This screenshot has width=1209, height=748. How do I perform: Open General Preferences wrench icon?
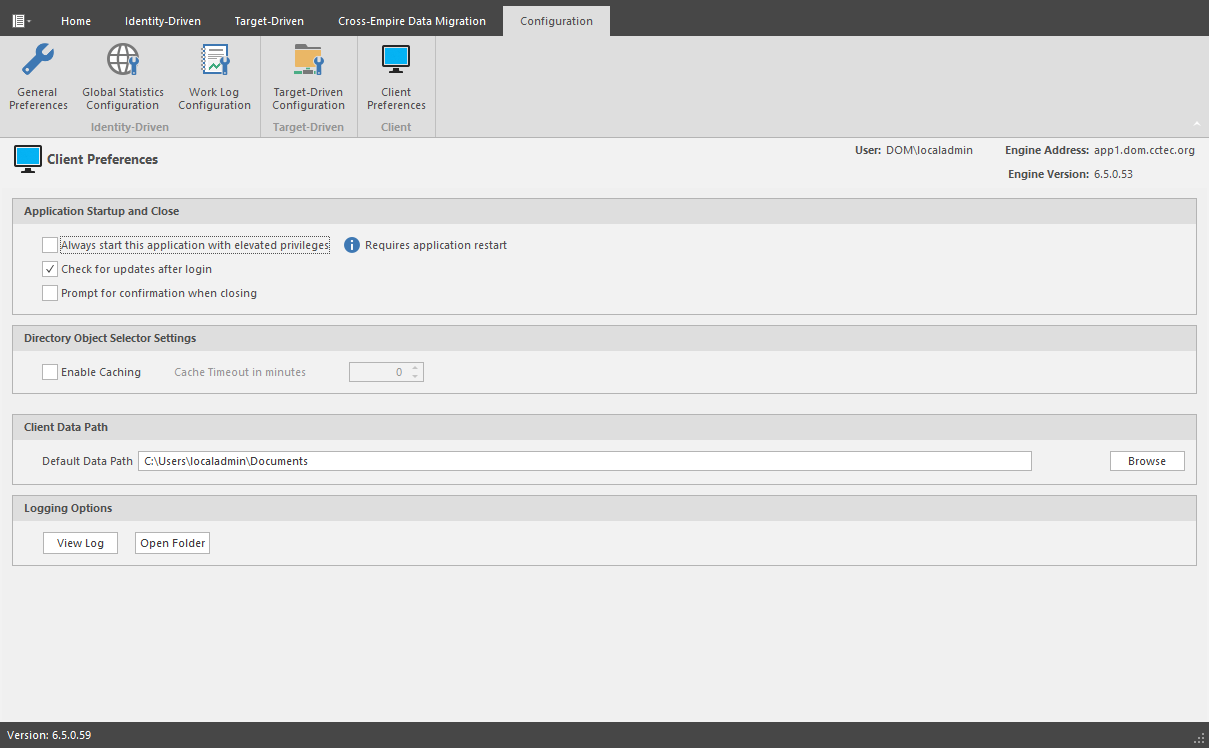click(38, 61)
